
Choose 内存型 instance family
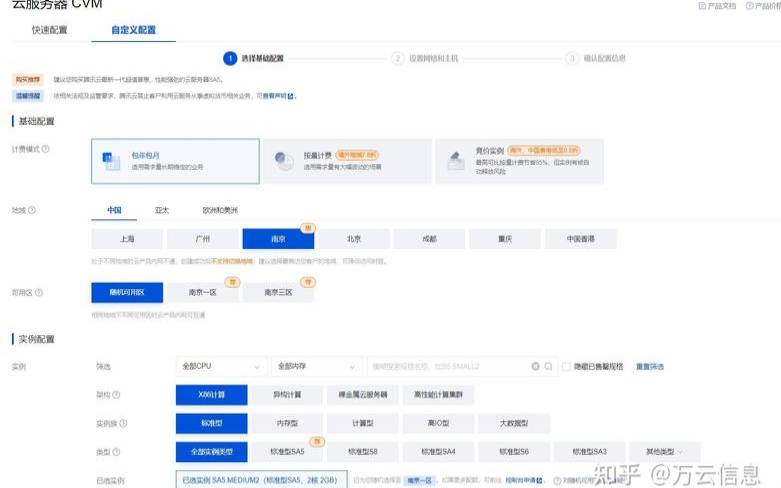(x=287, y=423)
